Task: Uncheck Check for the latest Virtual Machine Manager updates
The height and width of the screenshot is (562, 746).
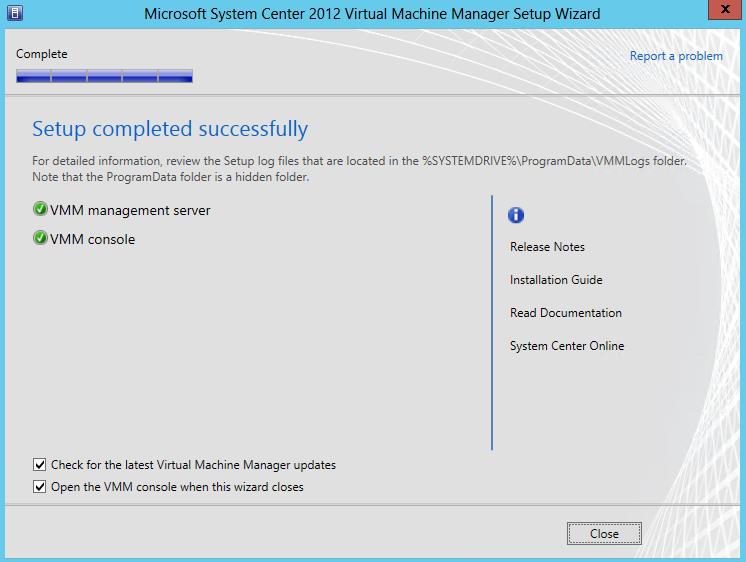Action: pos(39,464)
